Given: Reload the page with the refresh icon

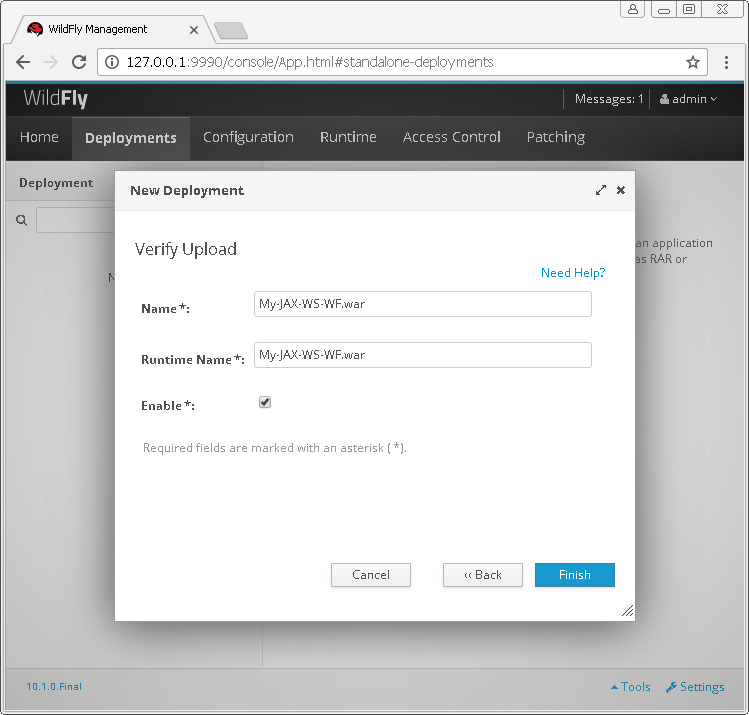Looking at the screenshot, I should 79,62.
